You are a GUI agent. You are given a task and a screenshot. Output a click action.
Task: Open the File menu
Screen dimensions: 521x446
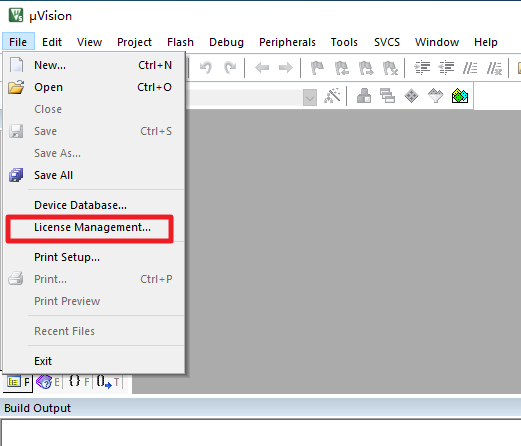tap(18, 42)
